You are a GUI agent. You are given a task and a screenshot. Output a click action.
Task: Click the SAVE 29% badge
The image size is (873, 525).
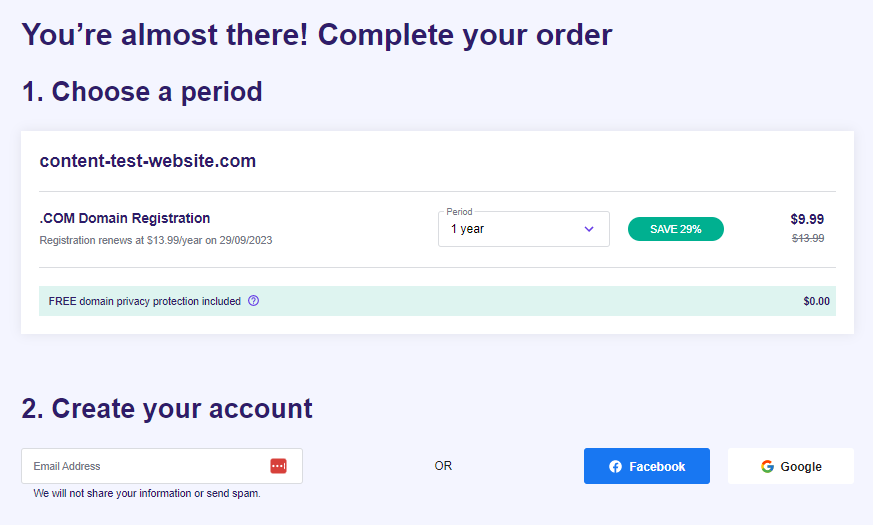(675, 229)
